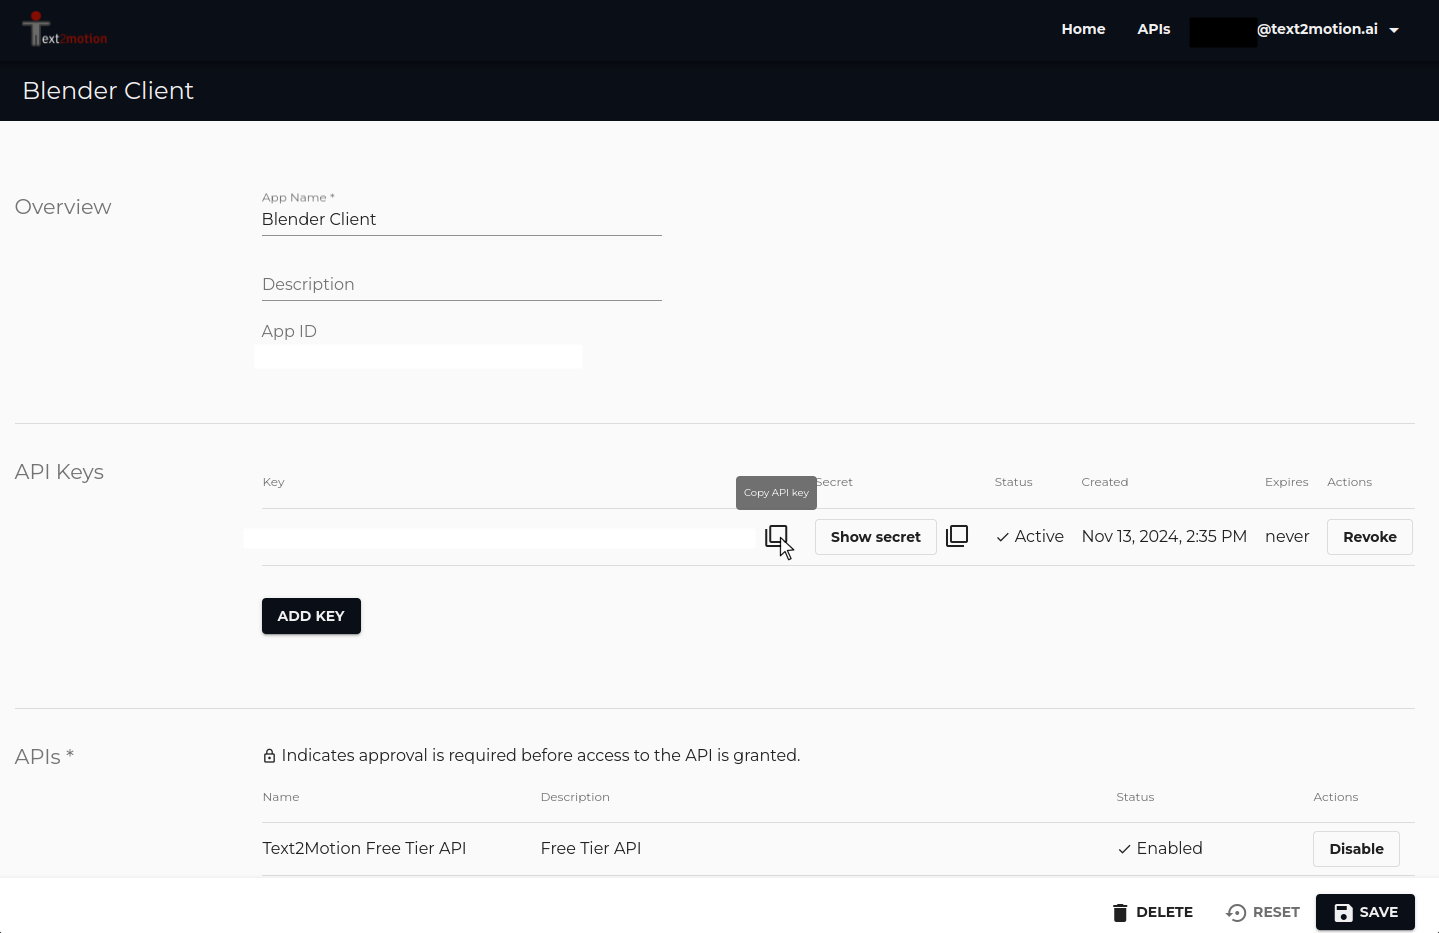Open the Home nav item
Screen dimensions: 1439x933
[1083, 30]
